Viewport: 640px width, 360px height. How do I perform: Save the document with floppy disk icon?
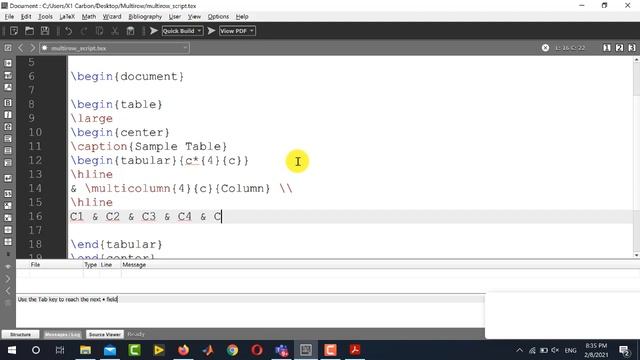pos(45,31)
